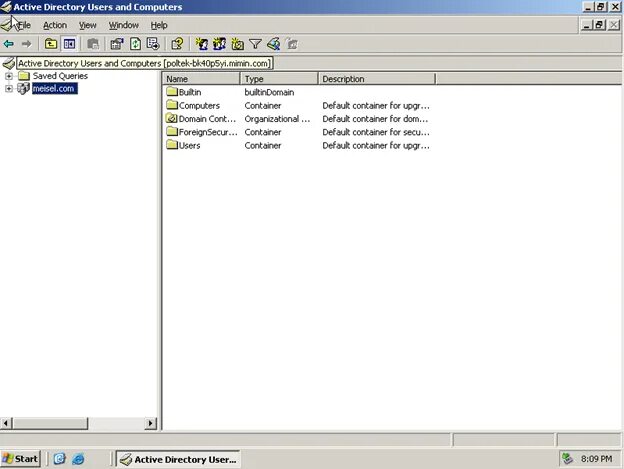Screen dimensions: 624x469
Task: Open the File menu
Action: [x=24, y=25]
